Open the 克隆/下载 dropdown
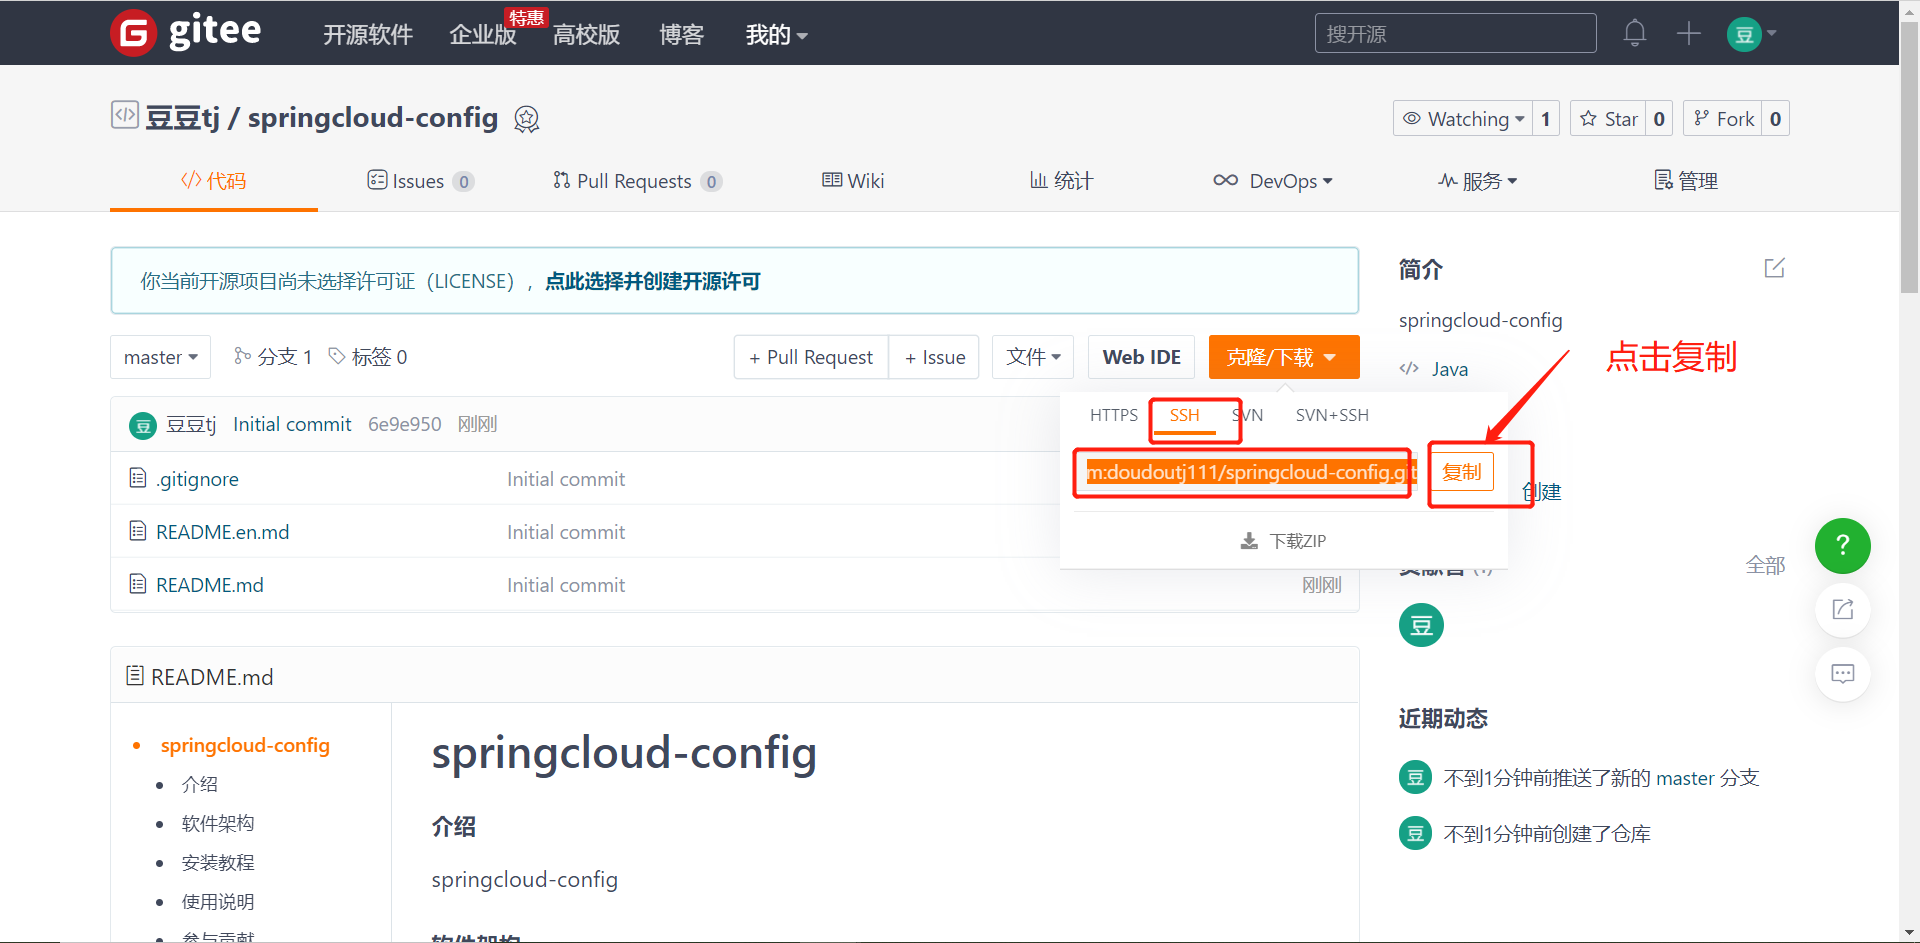Image resolution: width=1920 pixels, height=943 pixels. (1284, 357)
